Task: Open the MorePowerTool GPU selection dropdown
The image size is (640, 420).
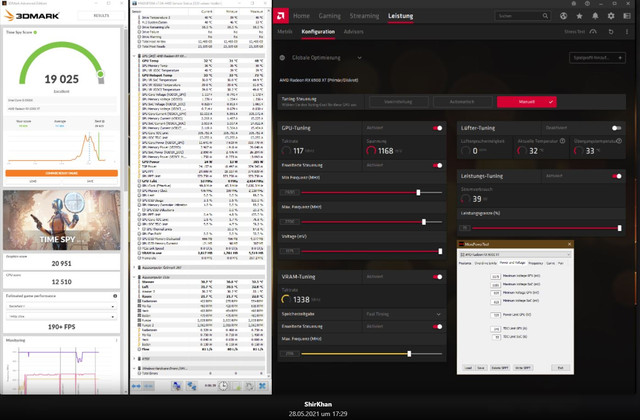Action: (515, 254)
